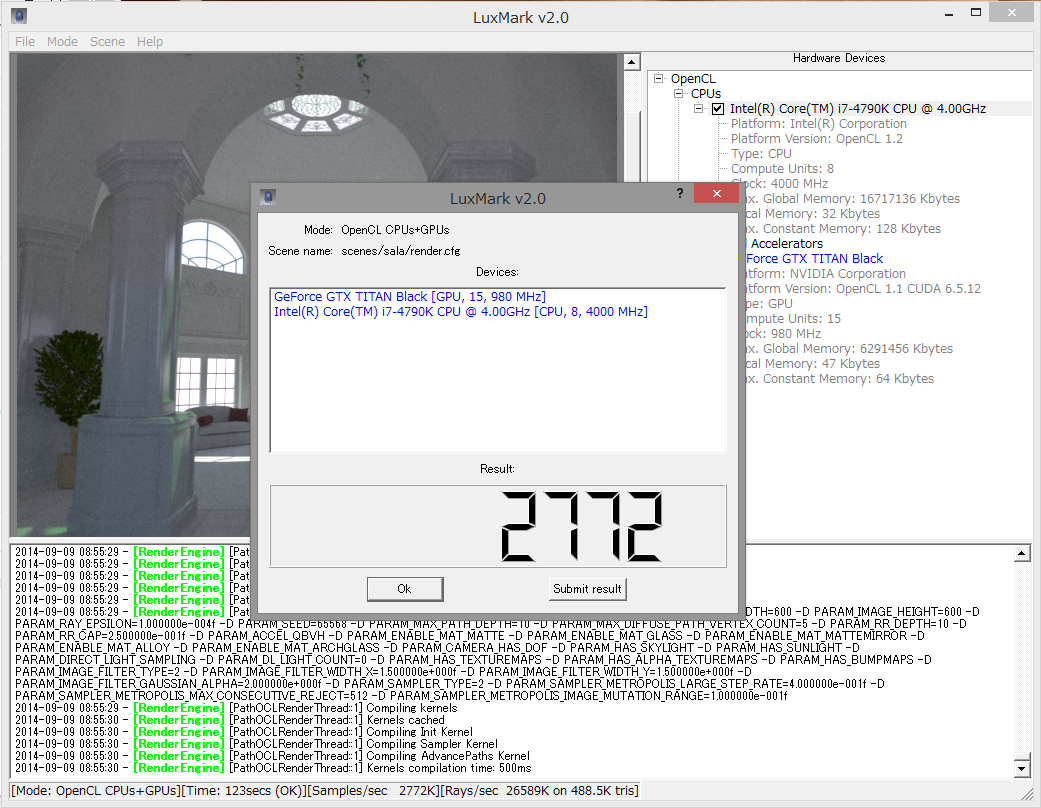Image resolution: width=1041 pixels, height=808 pixels.
Task: Click the log panel scroll up arrow
Action: [x=1022, y=553]
